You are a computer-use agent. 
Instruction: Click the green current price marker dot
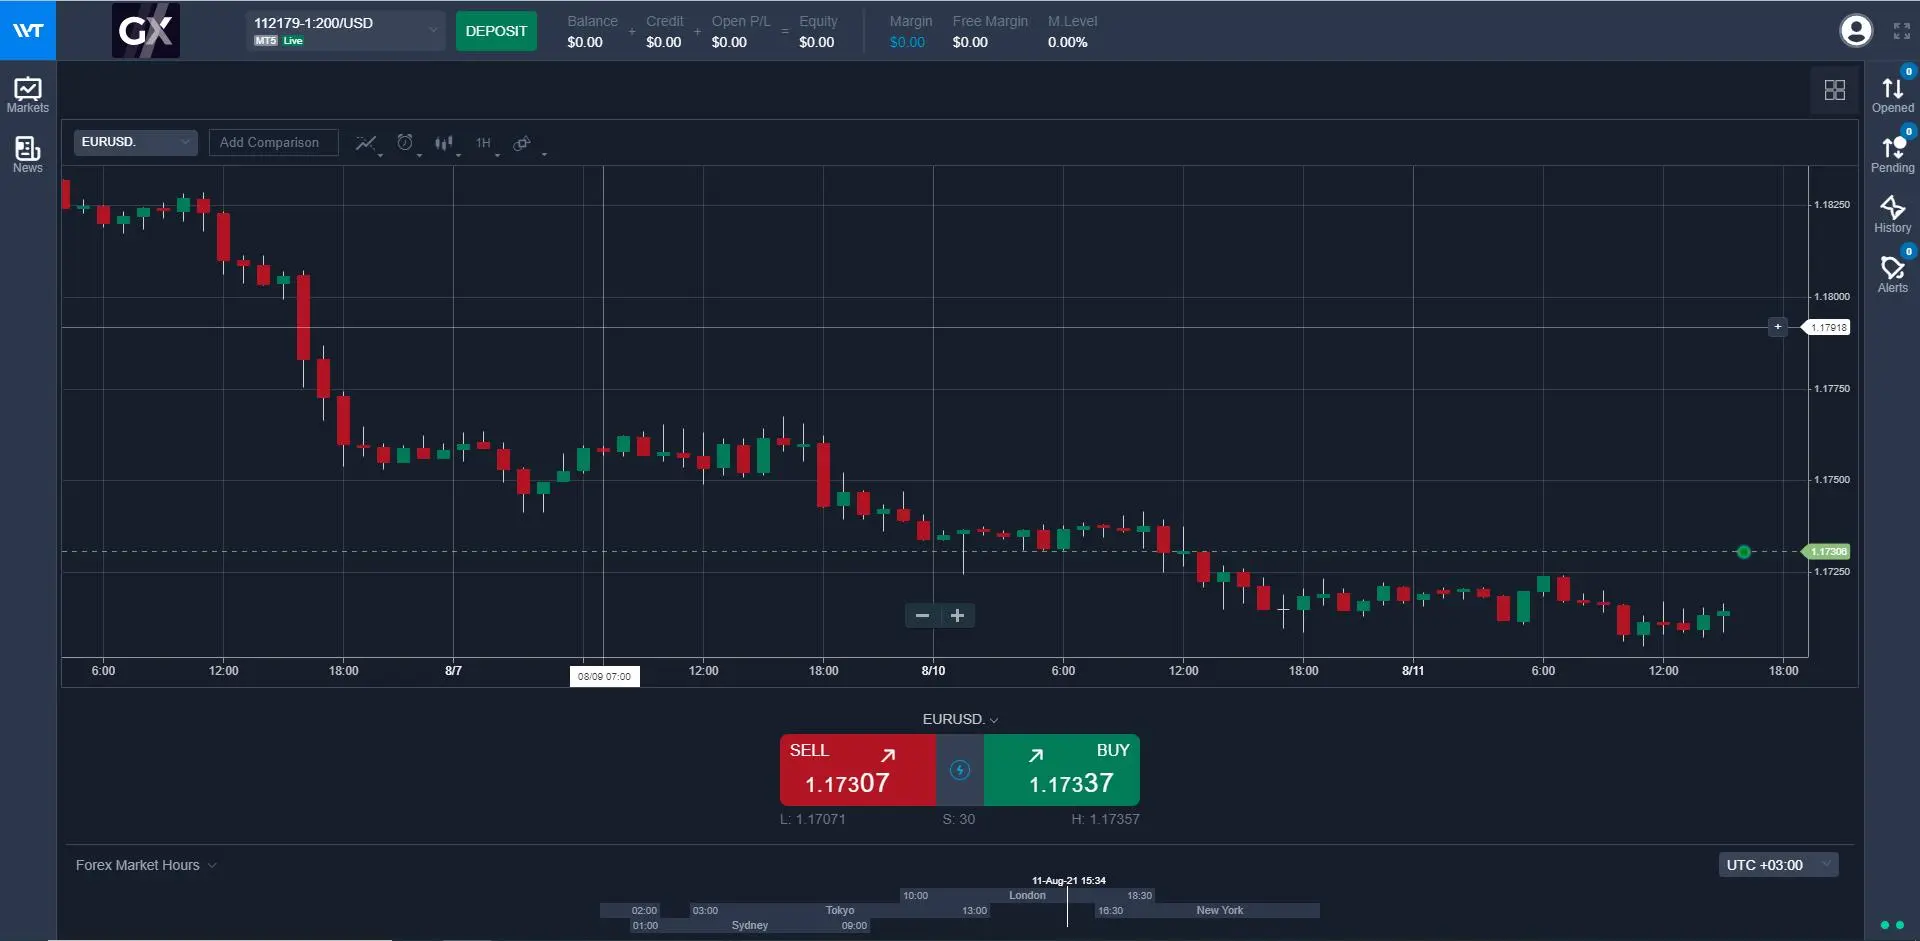(x=1744, y=552)
